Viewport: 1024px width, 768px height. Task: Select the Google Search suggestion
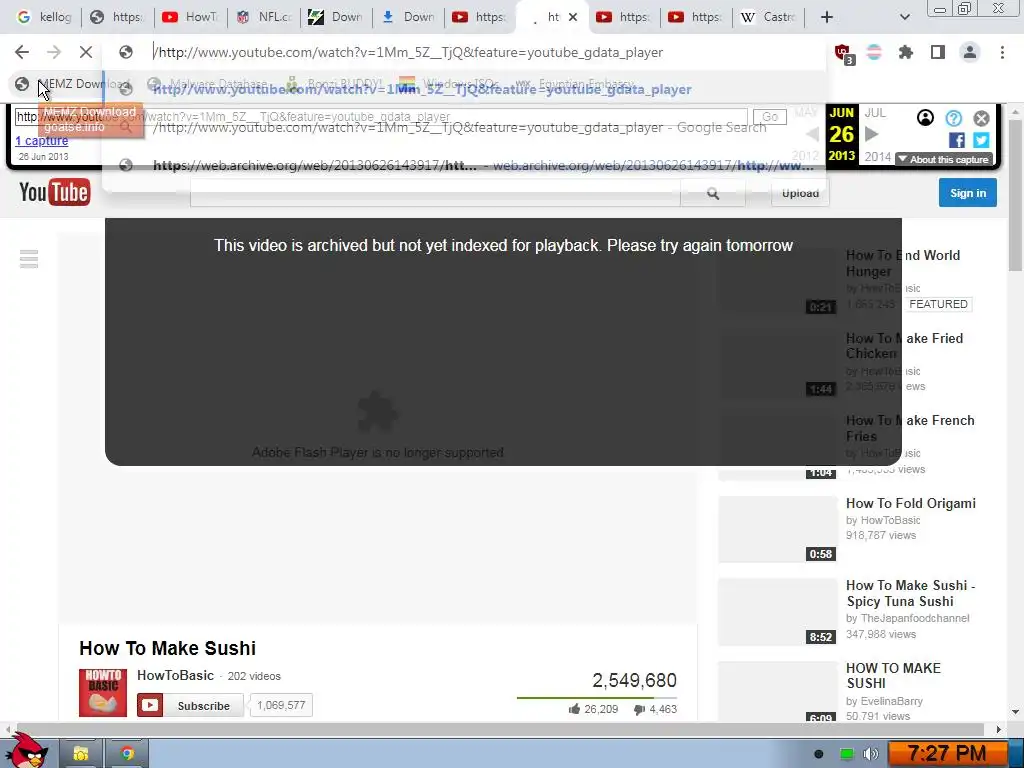point(460,127)
